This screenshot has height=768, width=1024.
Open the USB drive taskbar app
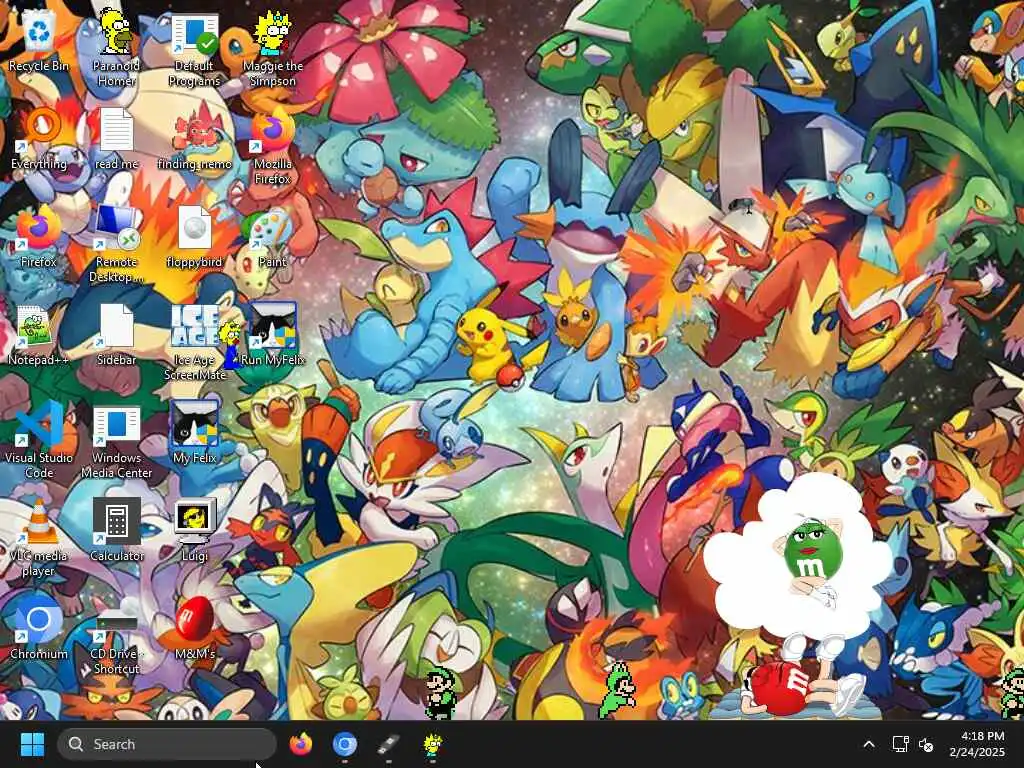pos(389,744)
